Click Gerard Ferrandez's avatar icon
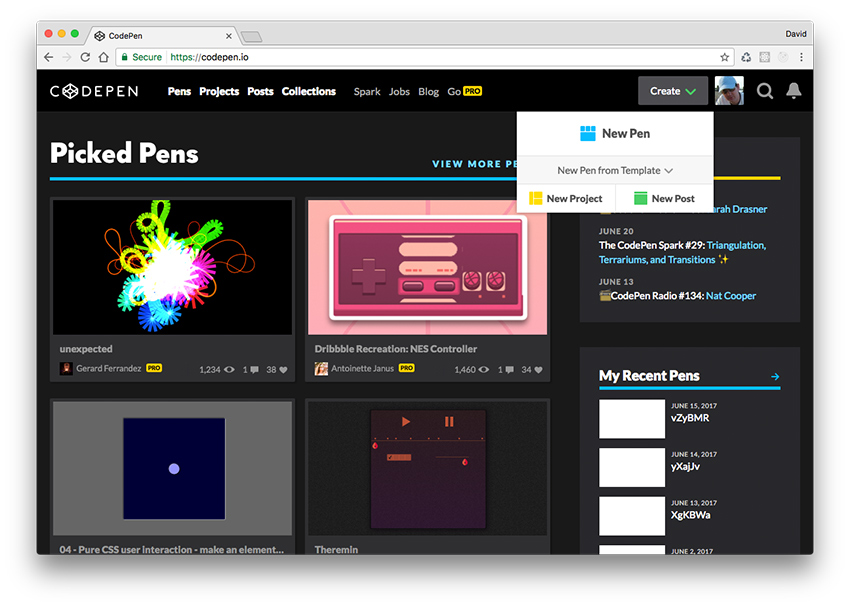The width and height of the screenshot is (850, 602). (66, 368)
